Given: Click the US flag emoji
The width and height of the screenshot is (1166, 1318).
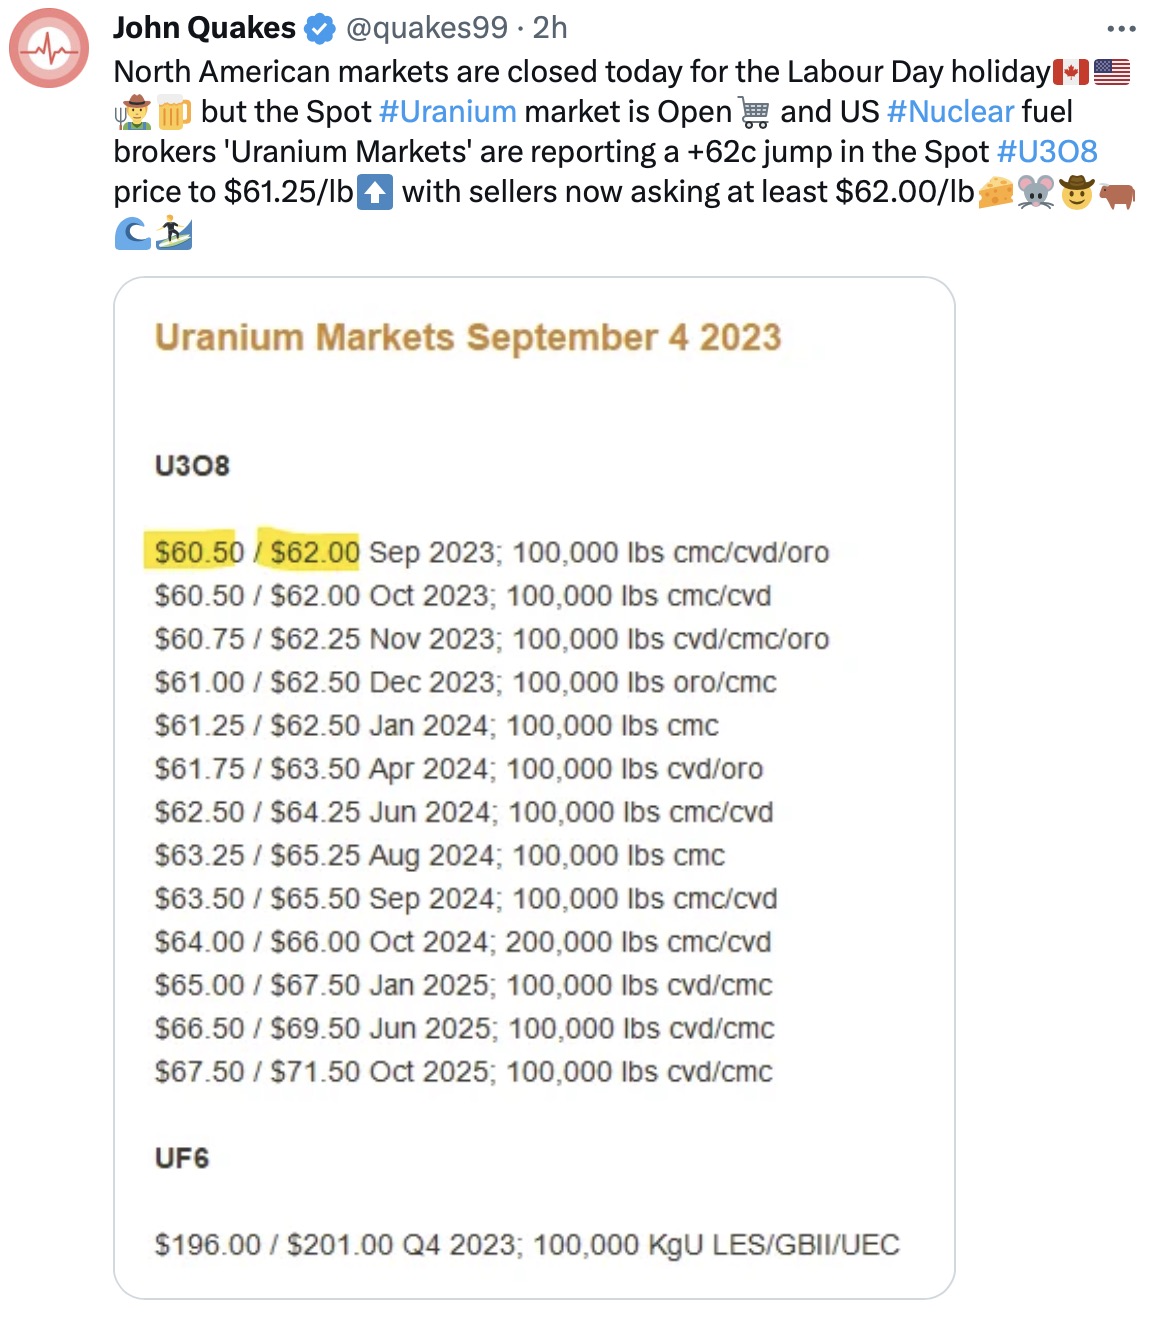Looking at the screenshot, I should (x=1110, y=71).
